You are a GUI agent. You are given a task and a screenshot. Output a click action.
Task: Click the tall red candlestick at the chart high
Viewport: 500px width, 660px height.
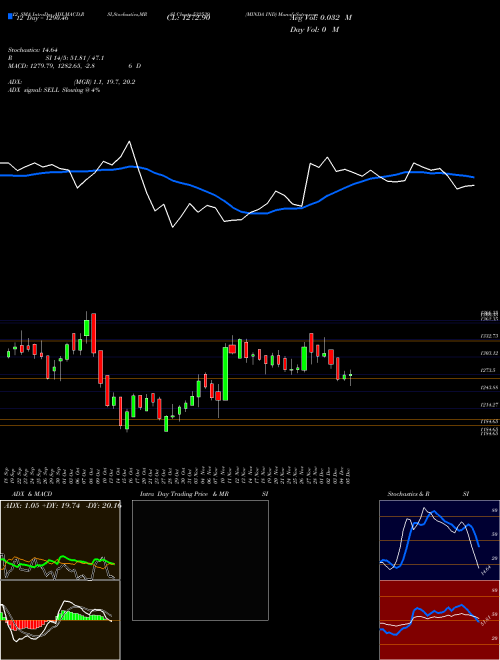point(93,333)
